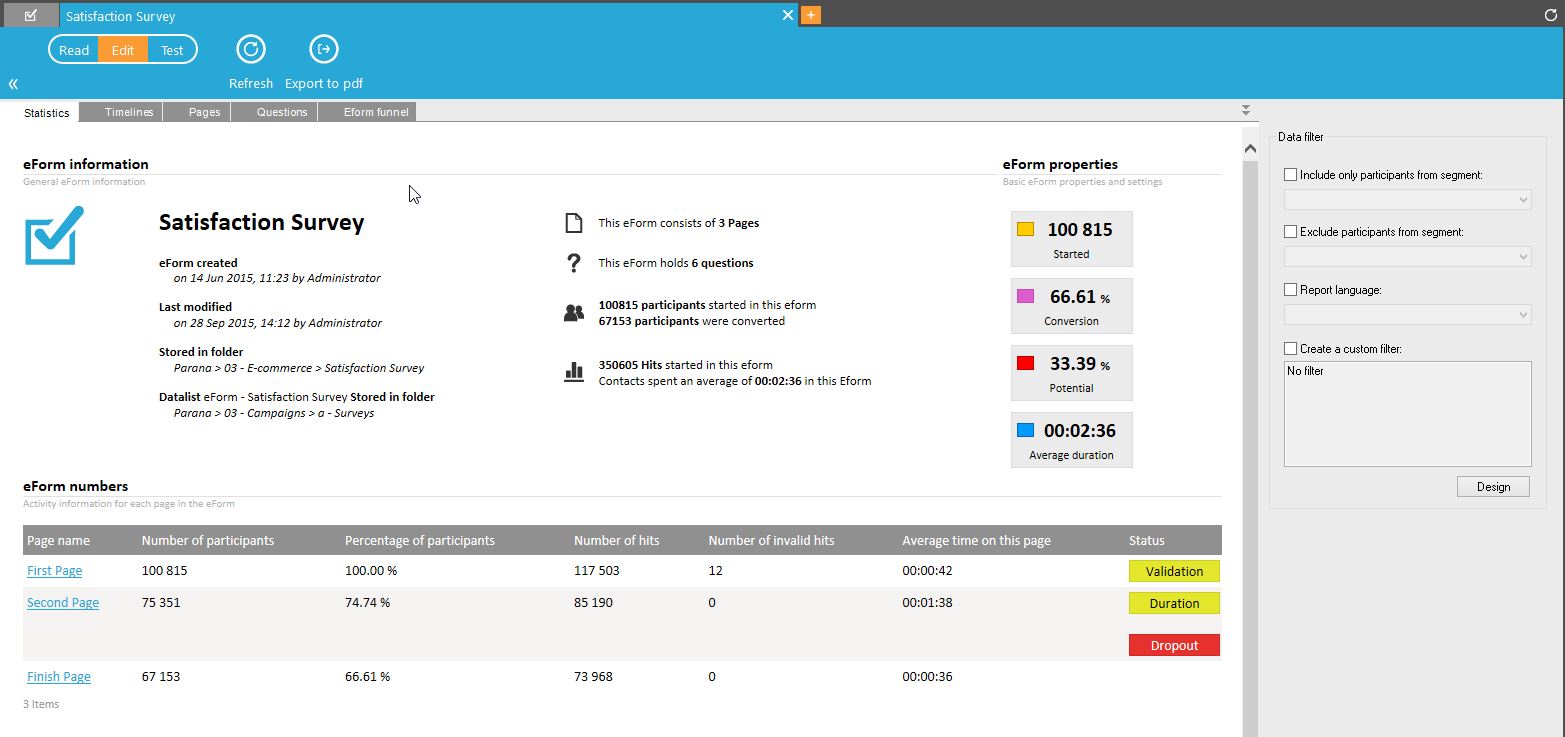Image resolution: width=1565 pixels, height=737 pixels.
Task: Toggle the Report language checkbox
Action: 1290,290
